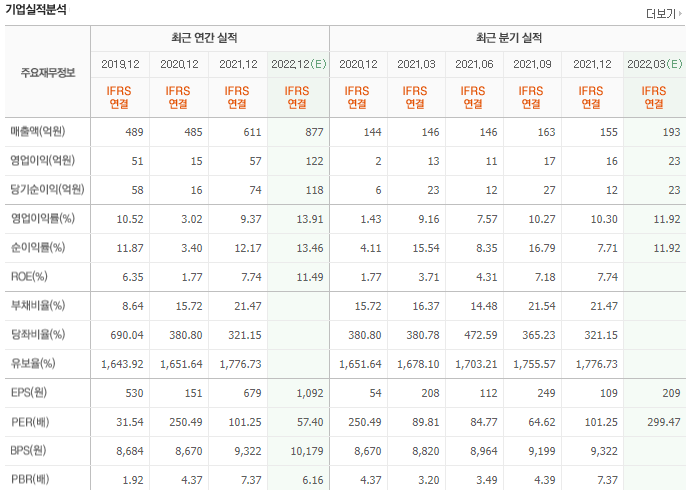Select 영업이익 value 51
The image size is (690, 490).
coord(137,161)
